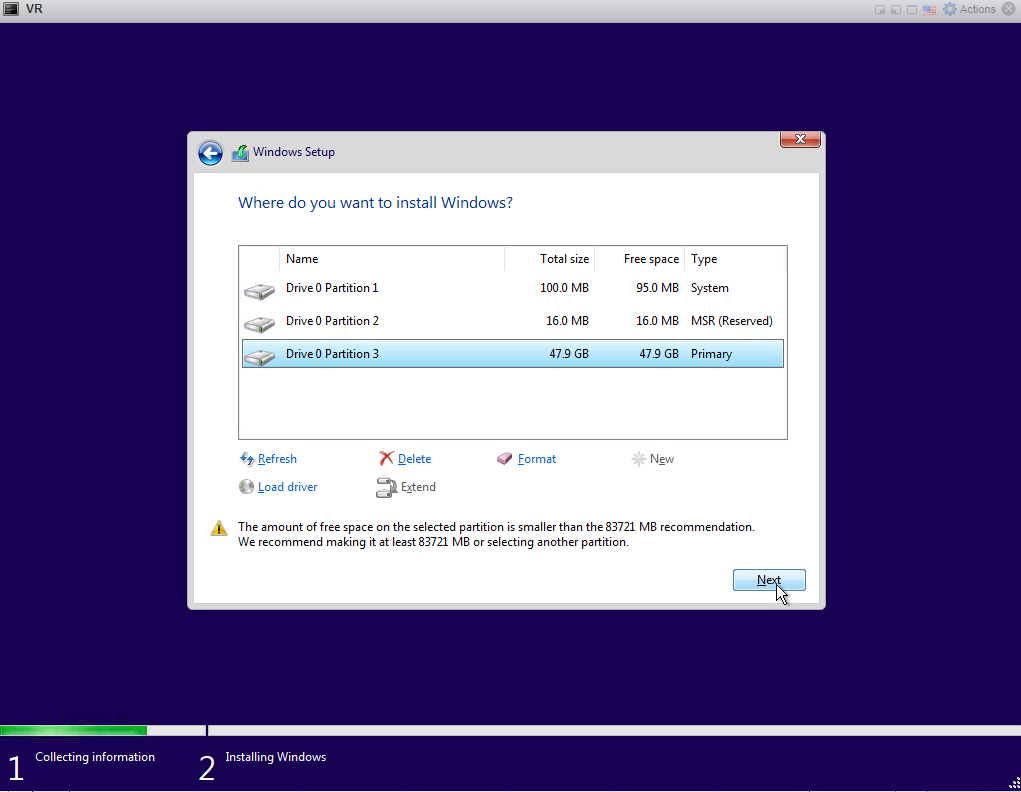Click the Format link
This screenshot has height=792, width=1021.
(537, 459)
